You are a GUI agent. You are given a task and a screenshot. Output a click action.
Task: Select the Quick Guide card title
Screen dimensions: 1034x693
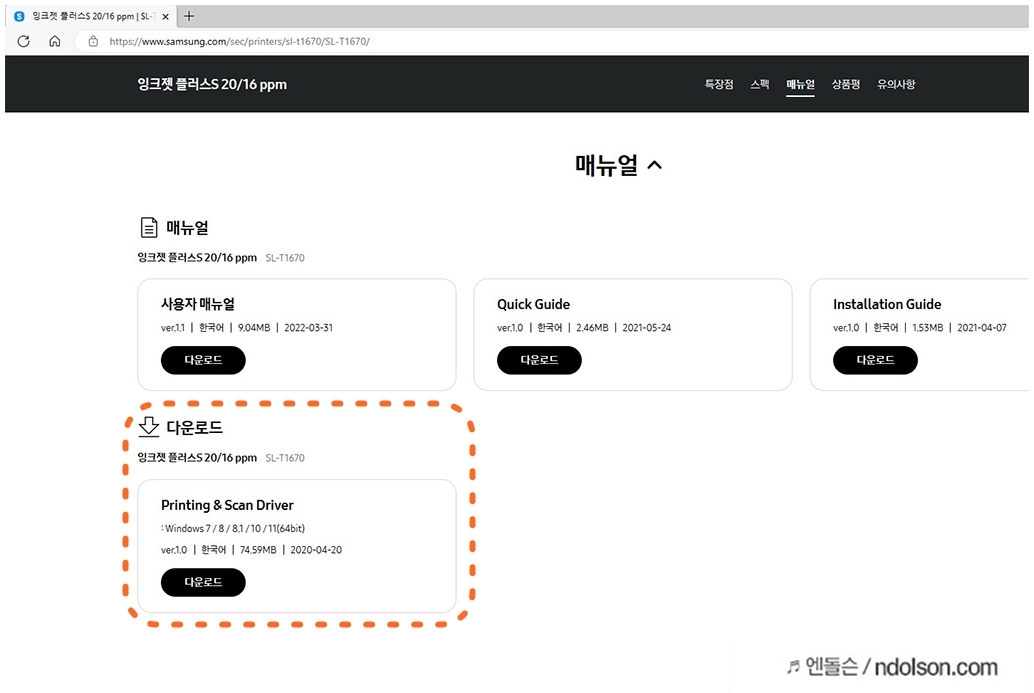pos(533,304)
